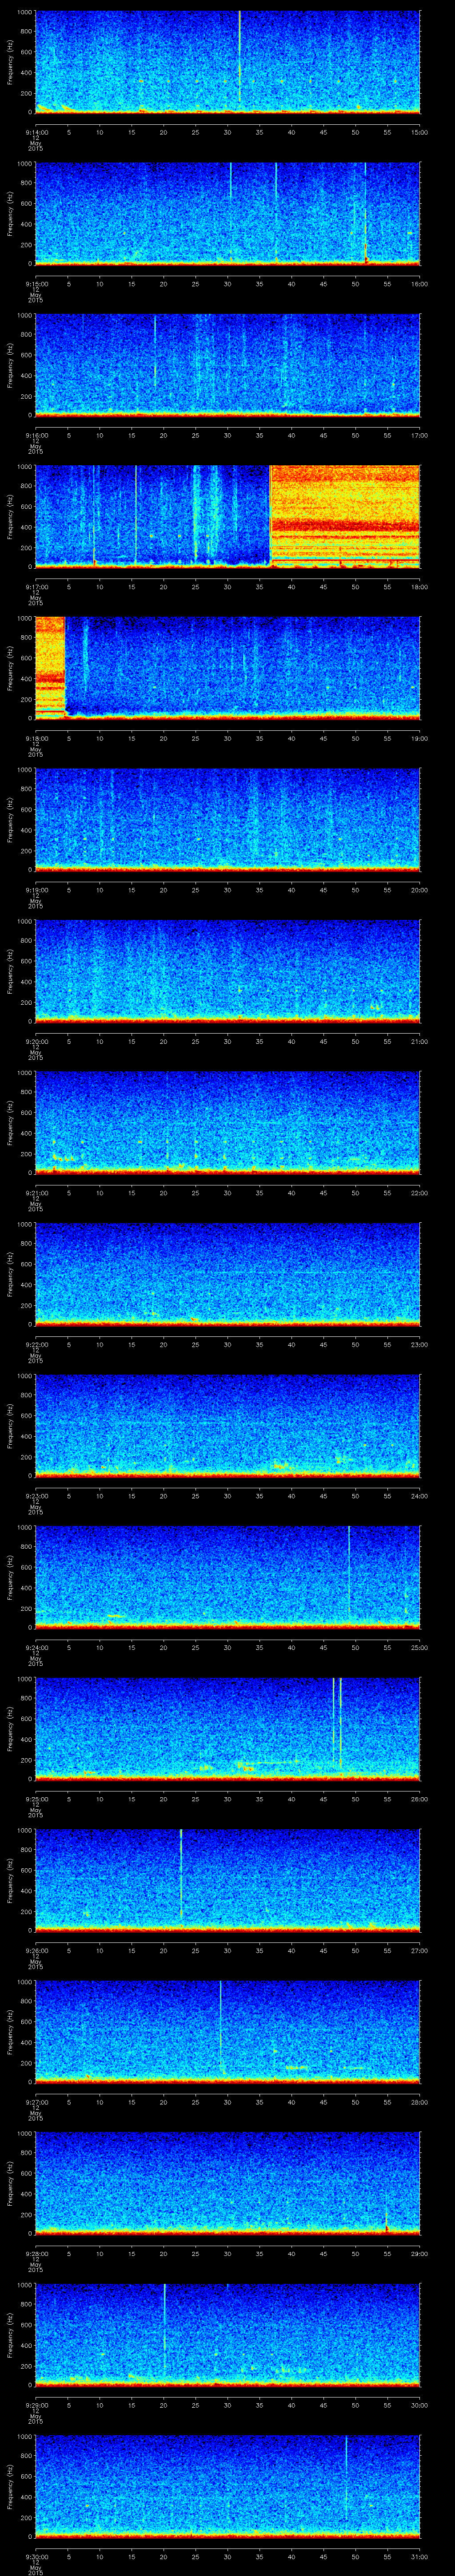This screenshot has width=455, height=2576.
Task: Click the red noise burst in the 9:17:00 spectrogram
Action: (344, 516)
